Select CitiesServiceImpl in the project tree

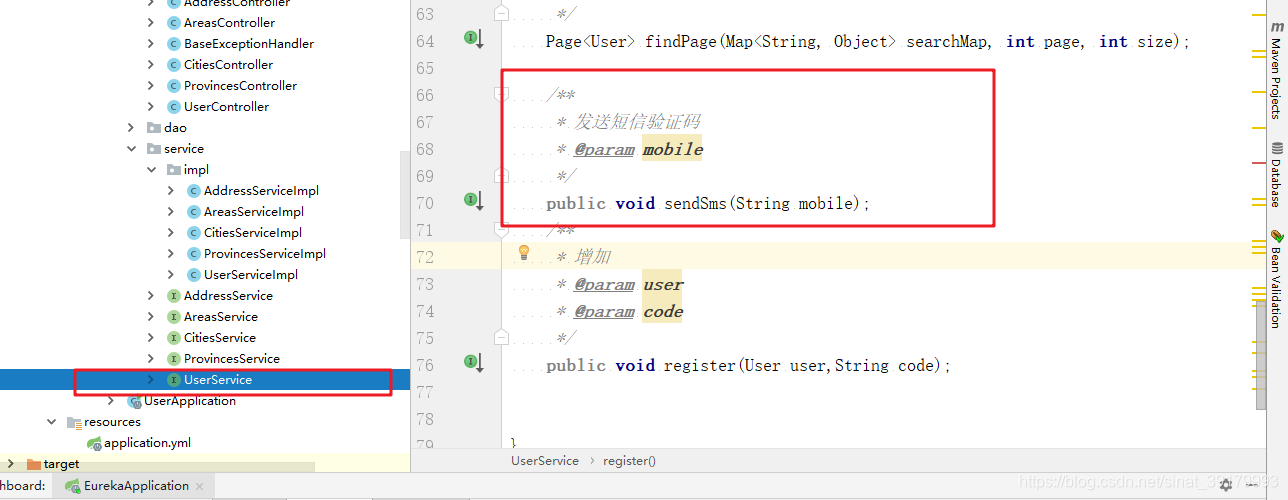pos(253,232)
